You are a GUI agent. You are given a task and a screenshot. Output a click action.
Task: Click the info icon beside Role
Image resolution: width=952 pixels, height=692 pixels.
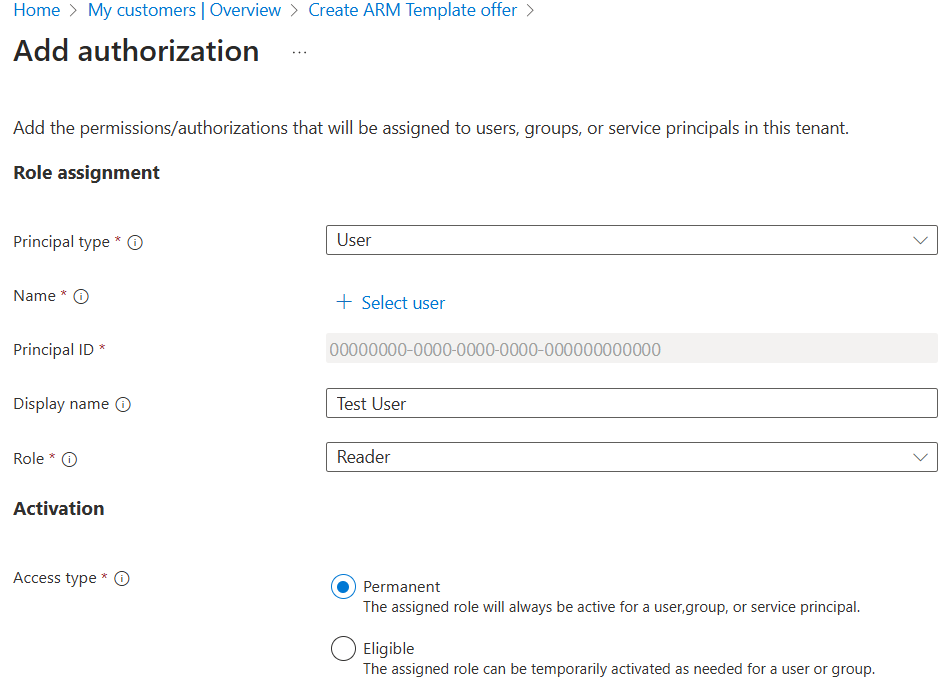pyautogui.click(x=67, y=459)
